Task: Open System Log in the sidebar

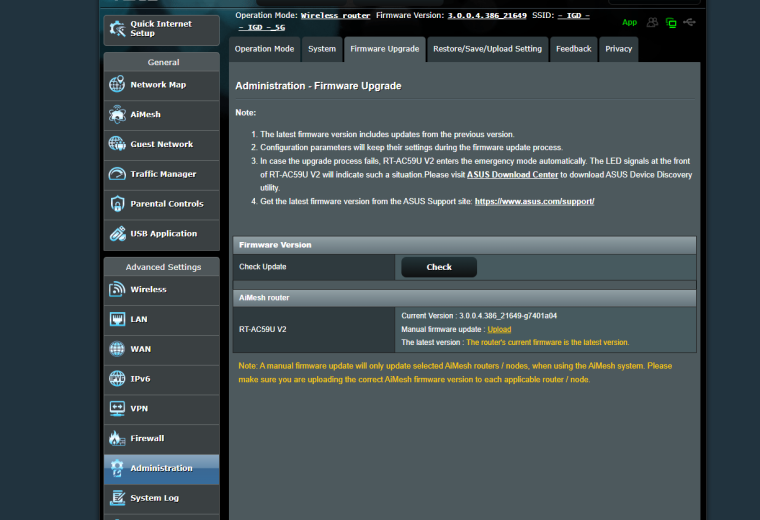Action: (x=161, y=498)
